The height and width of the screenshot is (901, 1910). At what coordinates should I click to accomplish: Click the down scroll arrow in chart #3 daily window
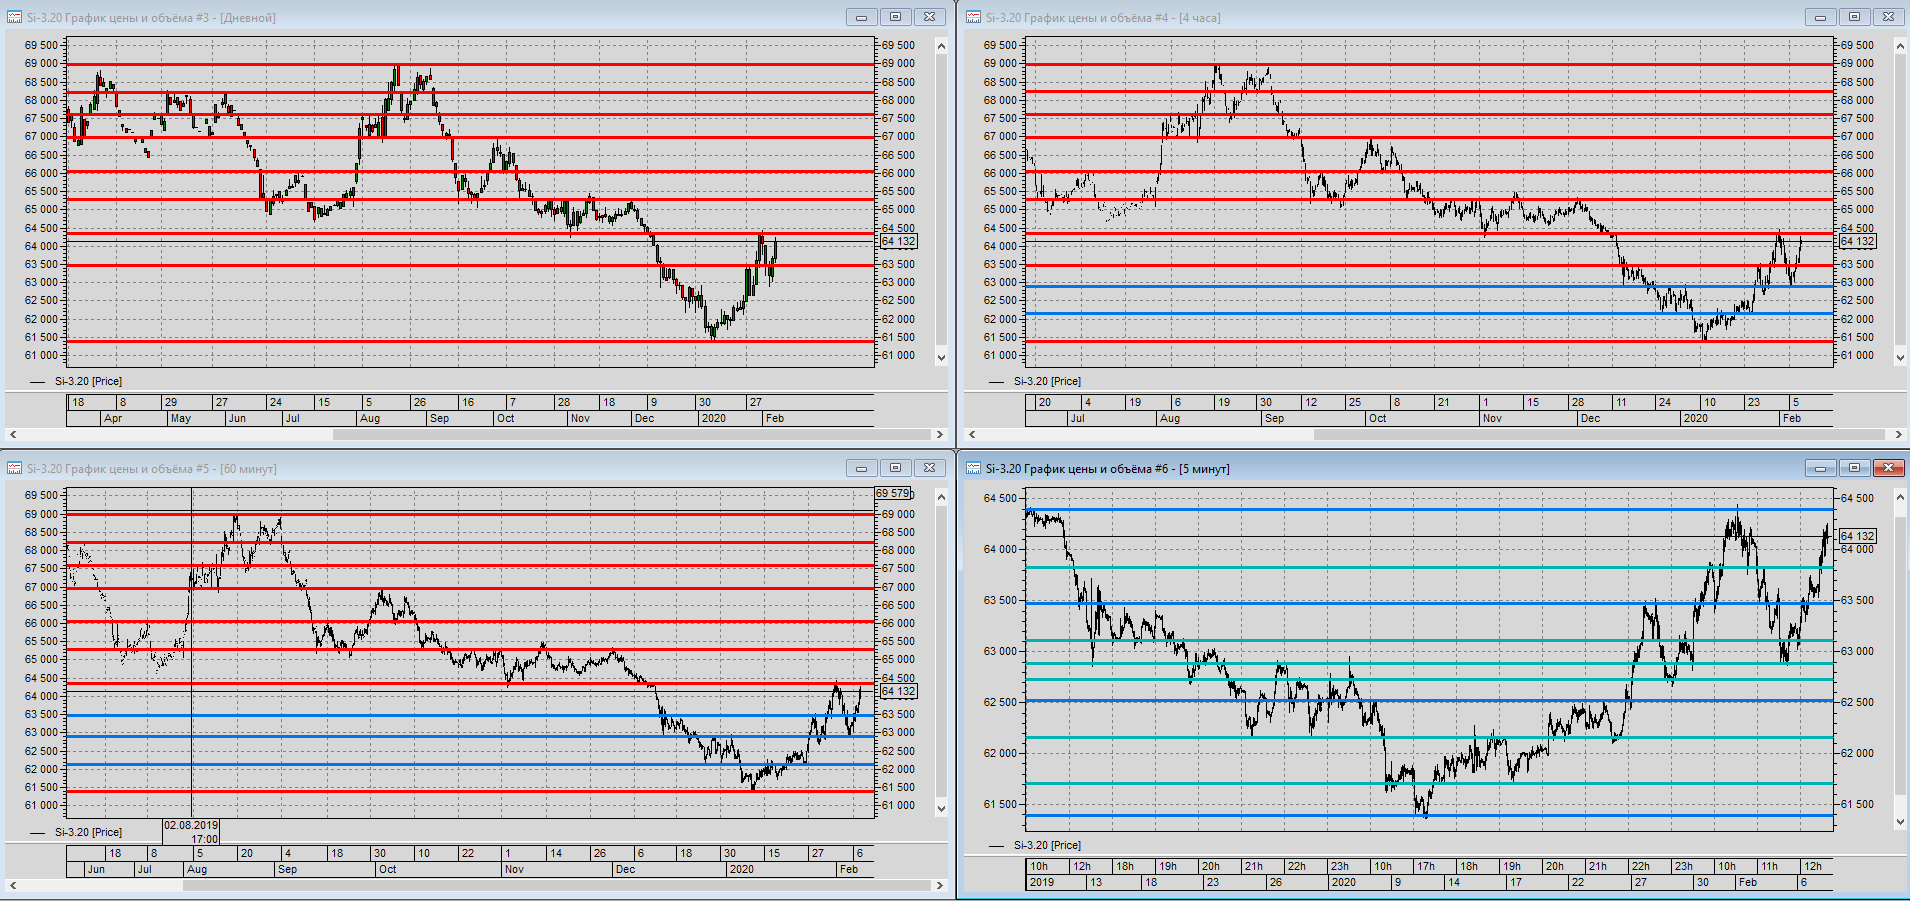pos(941,357)
